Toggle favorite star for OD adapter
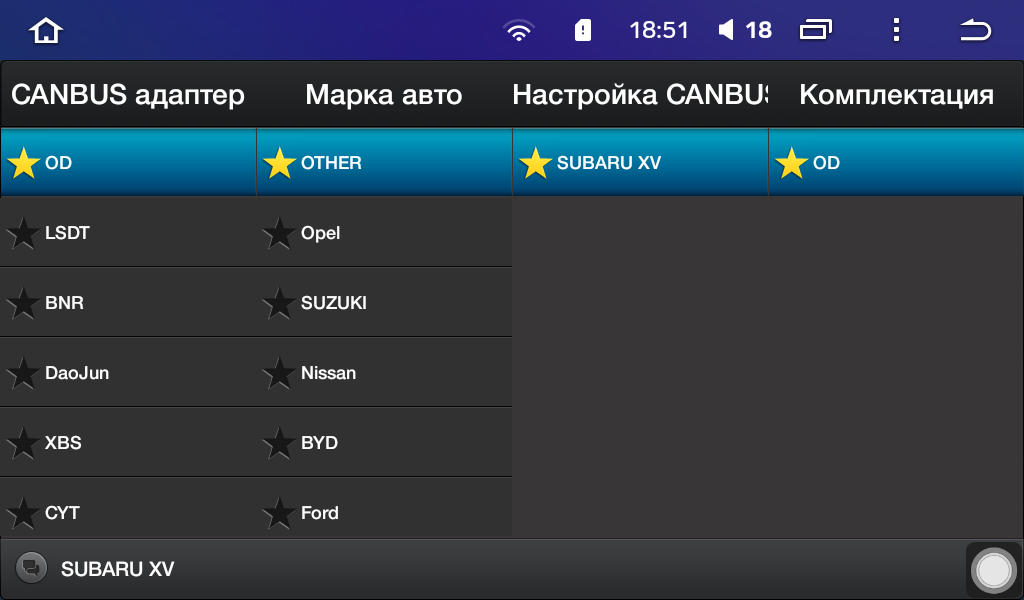Screen dimensions: 1024x600 pyautogui.click(x=24, y=163)
